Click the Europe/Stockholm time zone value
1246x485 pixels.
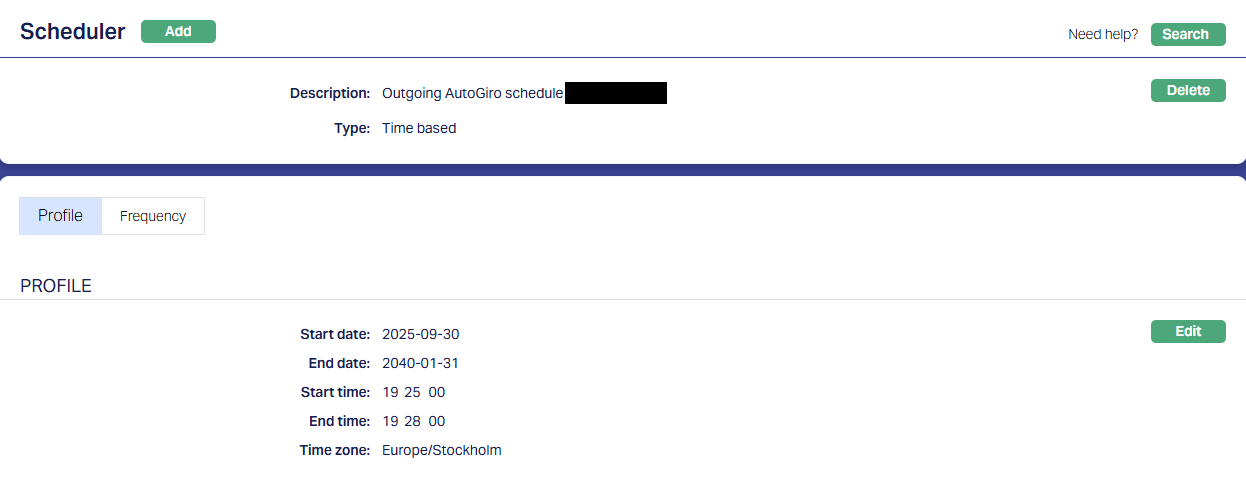coord(442,450)
